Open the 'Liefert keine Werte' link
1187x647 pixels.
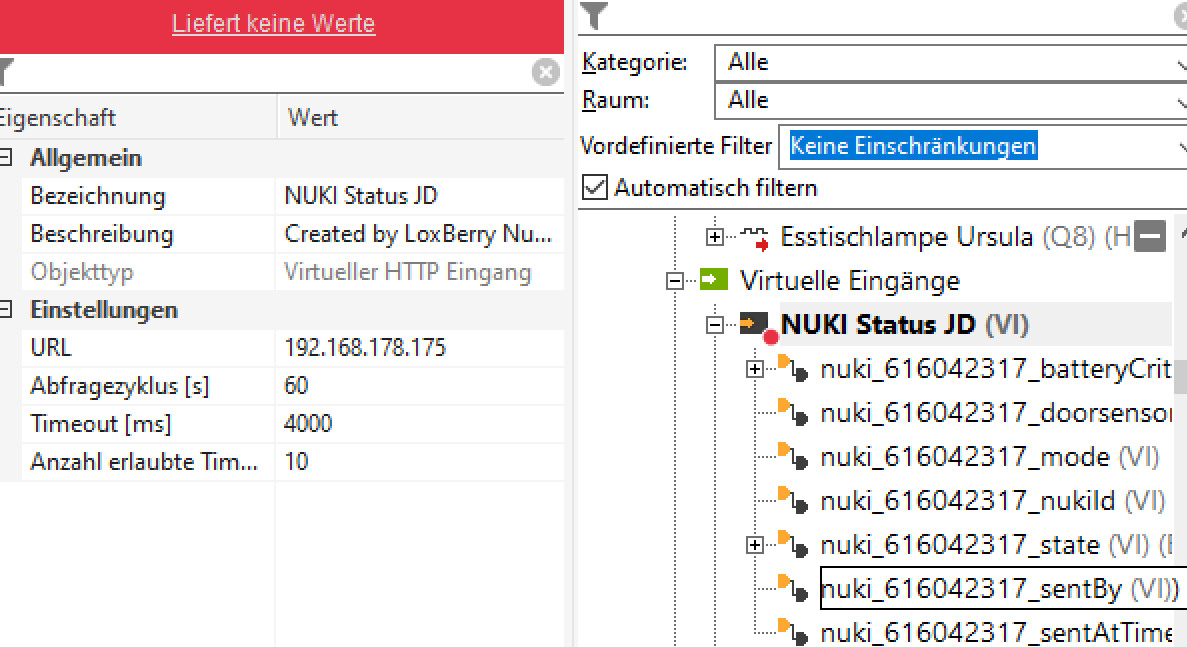(x=273, y=23)
